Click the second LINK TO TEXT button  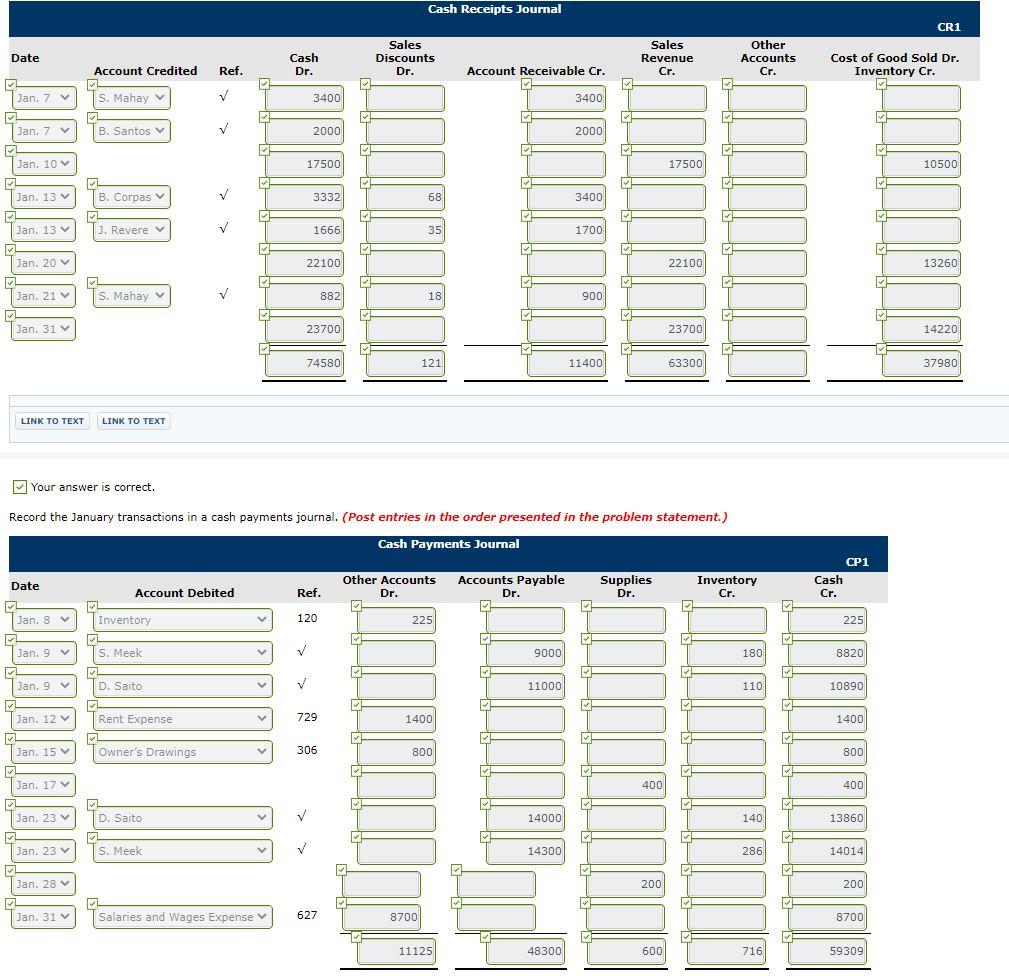click(x=133, y=421)
